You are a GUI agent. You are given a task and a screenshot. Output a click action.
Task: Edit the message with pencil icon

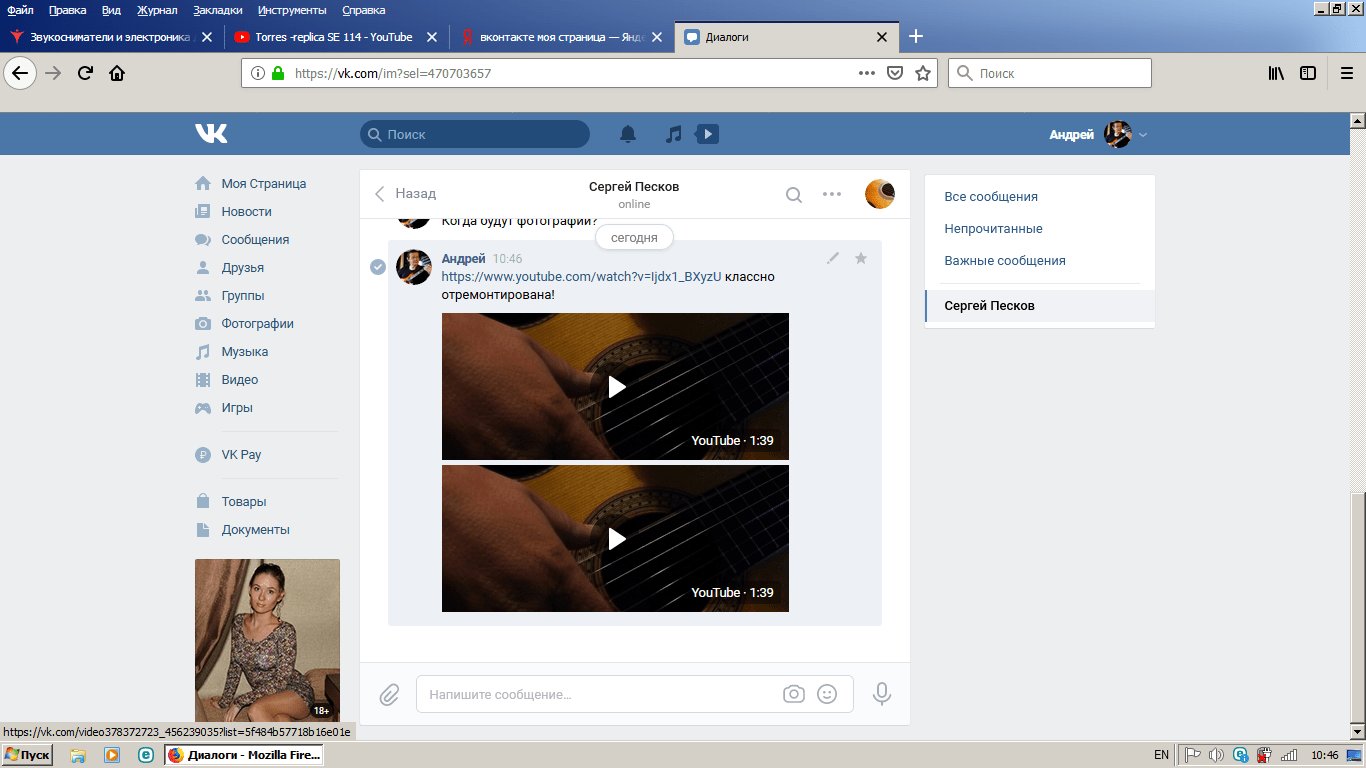pyautogui.click(x=833, y=259)
